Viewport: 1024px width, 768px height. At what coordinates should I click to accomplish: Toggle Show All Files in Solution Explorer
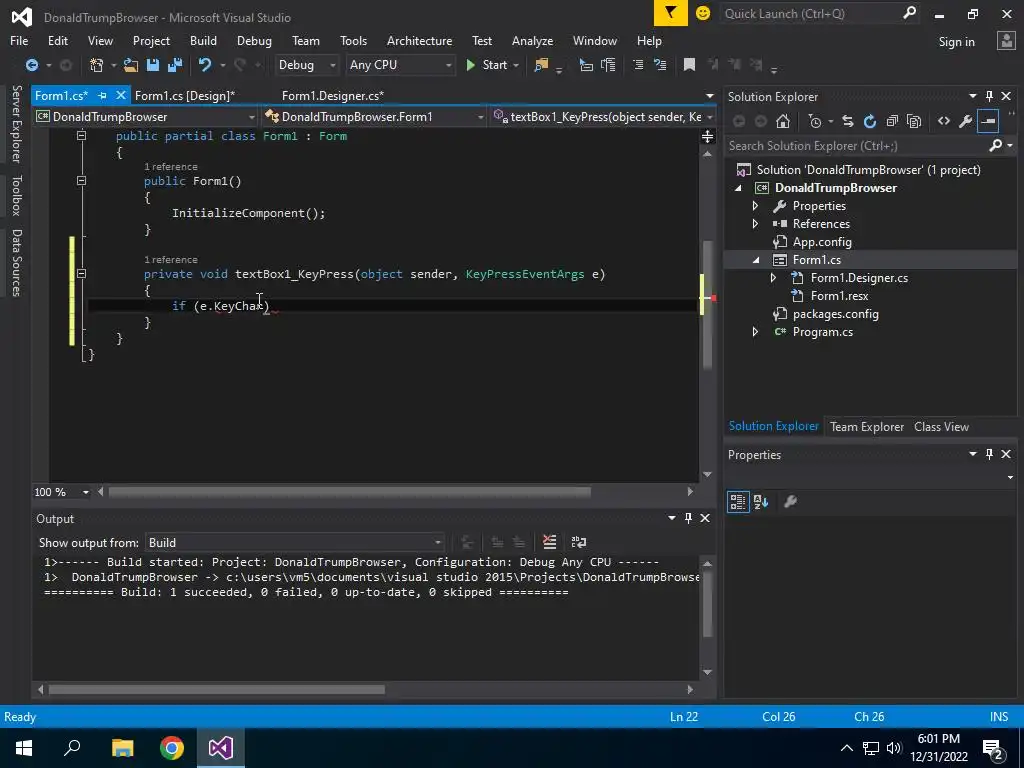914,121
